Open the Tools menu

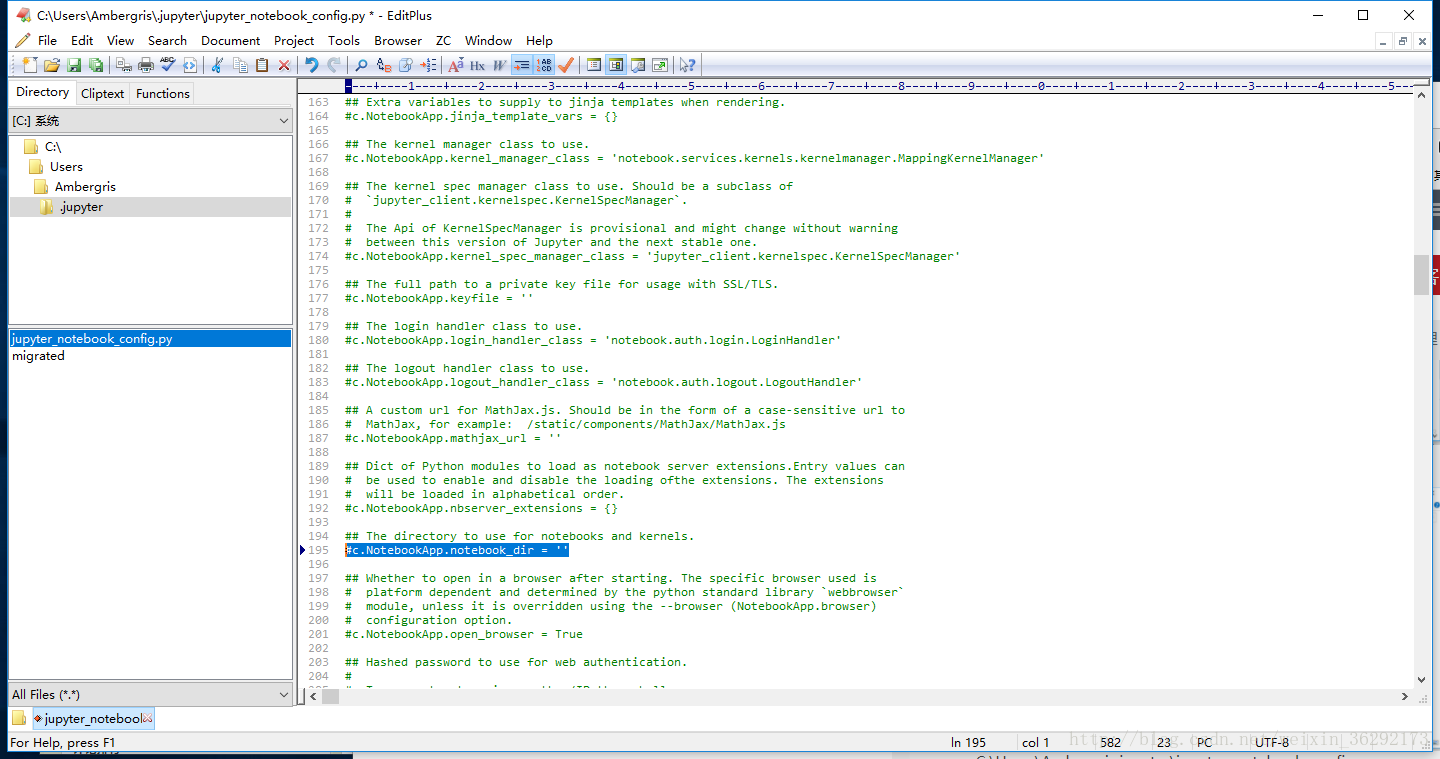tap(344, 40)
